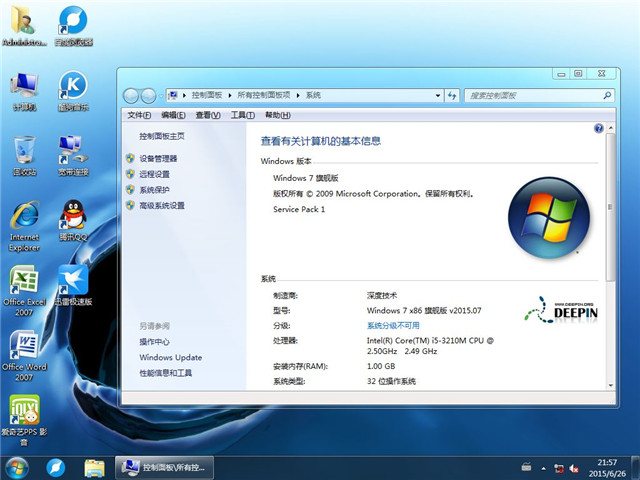This screenshot has height=480, width=640.
Task: Click the model text 'Windows 7 x86 旗舰版 v2015.07'
Action: pyautogui.click(x=424, y=310)
